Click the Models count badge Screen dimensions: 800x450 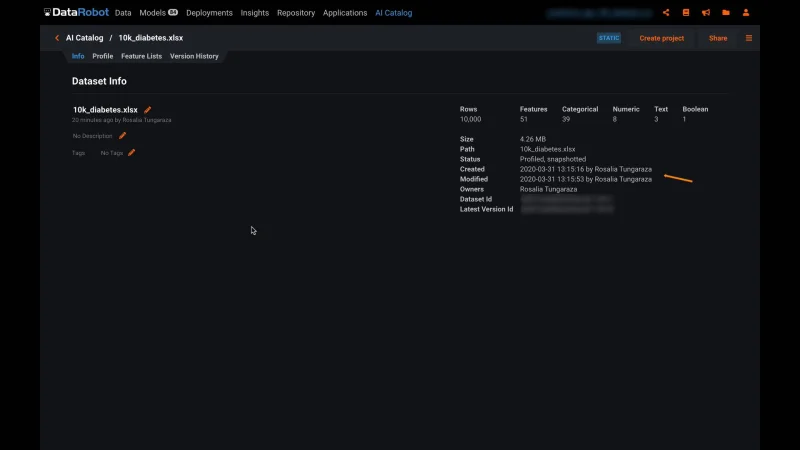click(173, 12)
